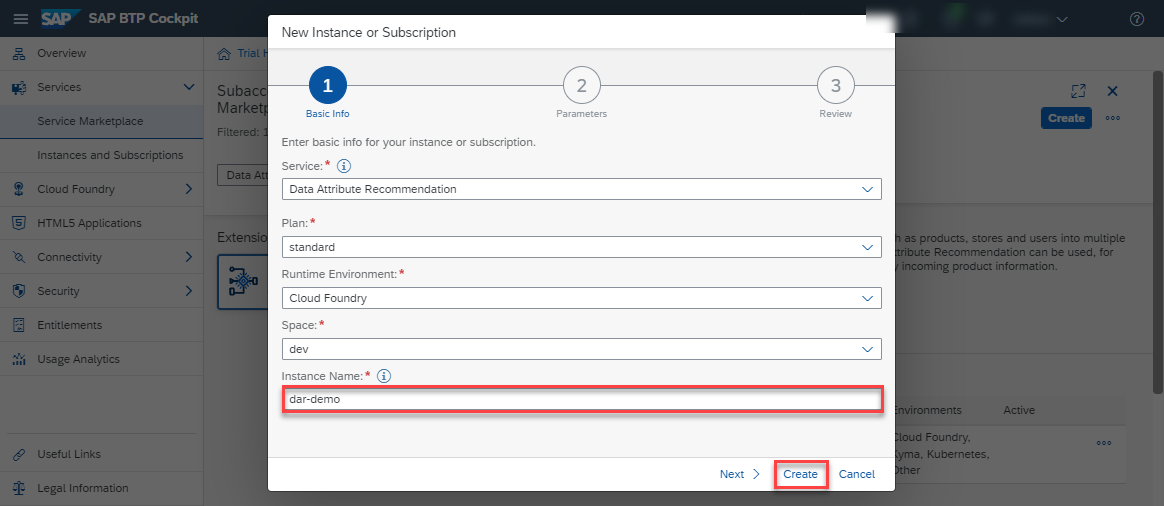The height and width of the screenshot is (506, 1164).
Task: Open the Legal Information entry
Action: 101,488
